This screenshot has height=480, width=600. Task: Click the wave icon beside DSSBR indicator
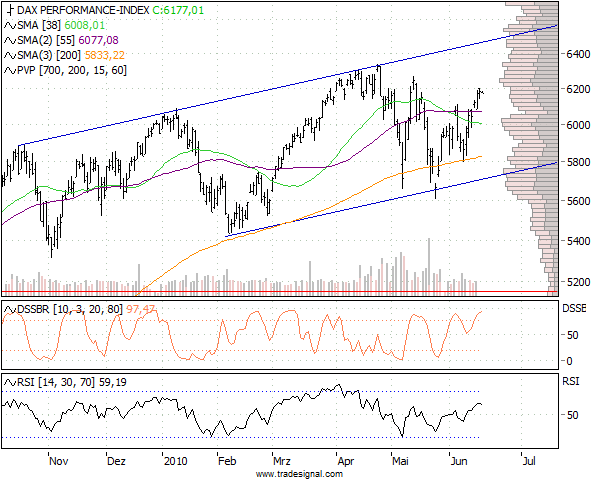click(x=10, y=310)
